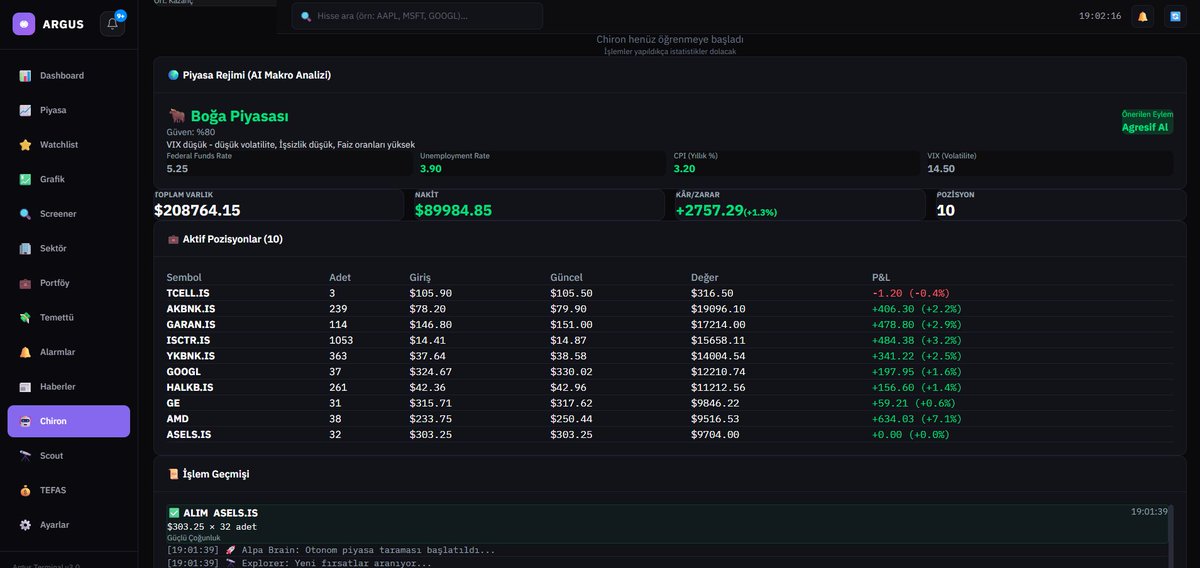This screenshot has width=1200, height=568.
Task: Open Ayarlar settings page
Action: click(x=68, y=525)
